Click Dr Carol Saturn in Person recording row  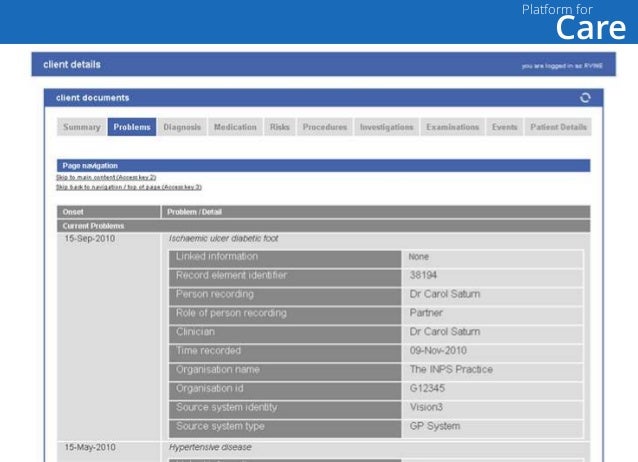point(445,294)
